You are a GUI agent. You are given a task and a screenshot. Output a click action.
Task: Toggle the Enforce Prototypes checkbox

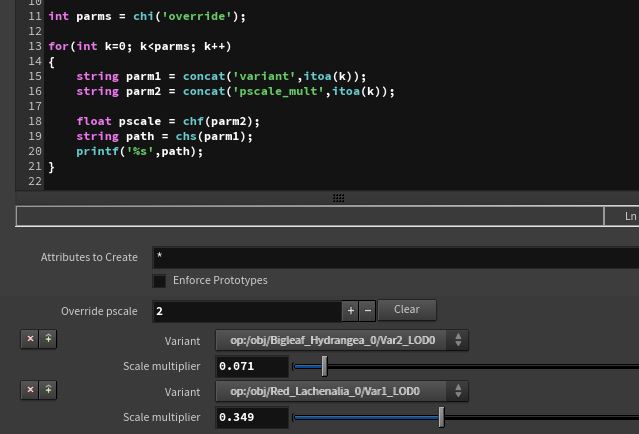159,281
